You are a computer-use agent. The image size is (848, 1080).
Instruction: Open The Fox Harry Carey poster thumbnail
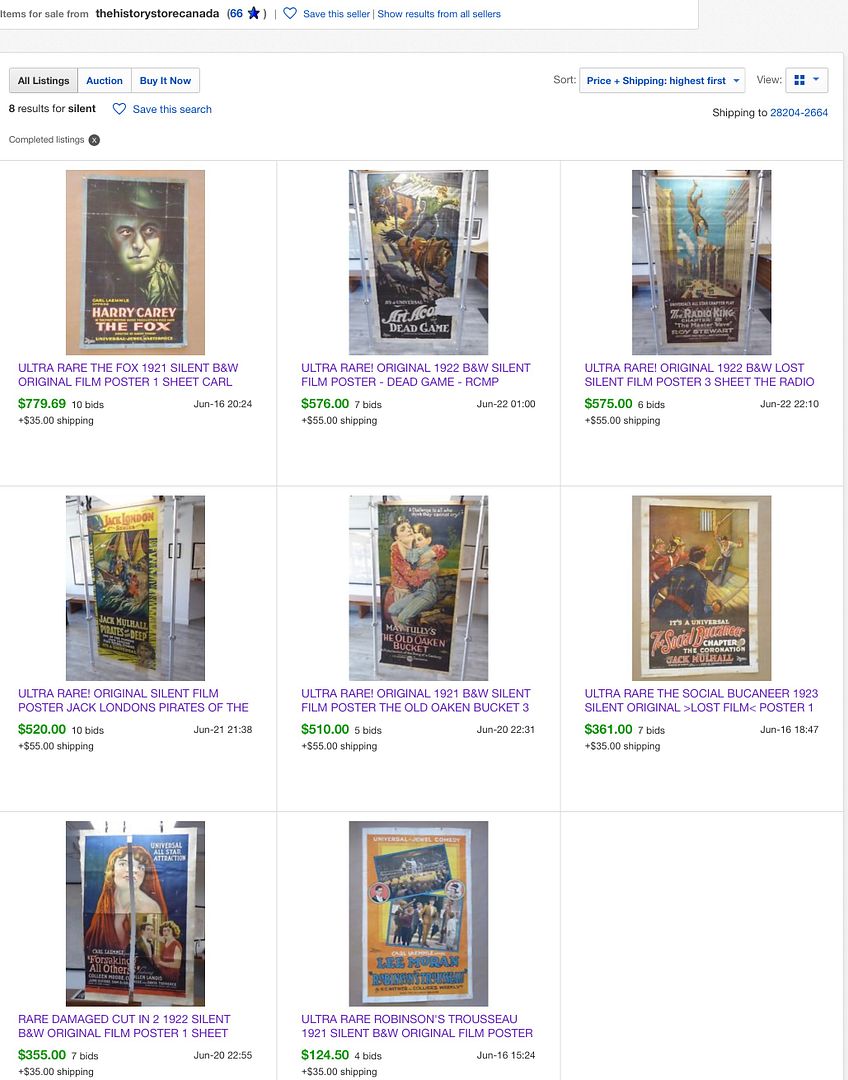click(135, 262)
